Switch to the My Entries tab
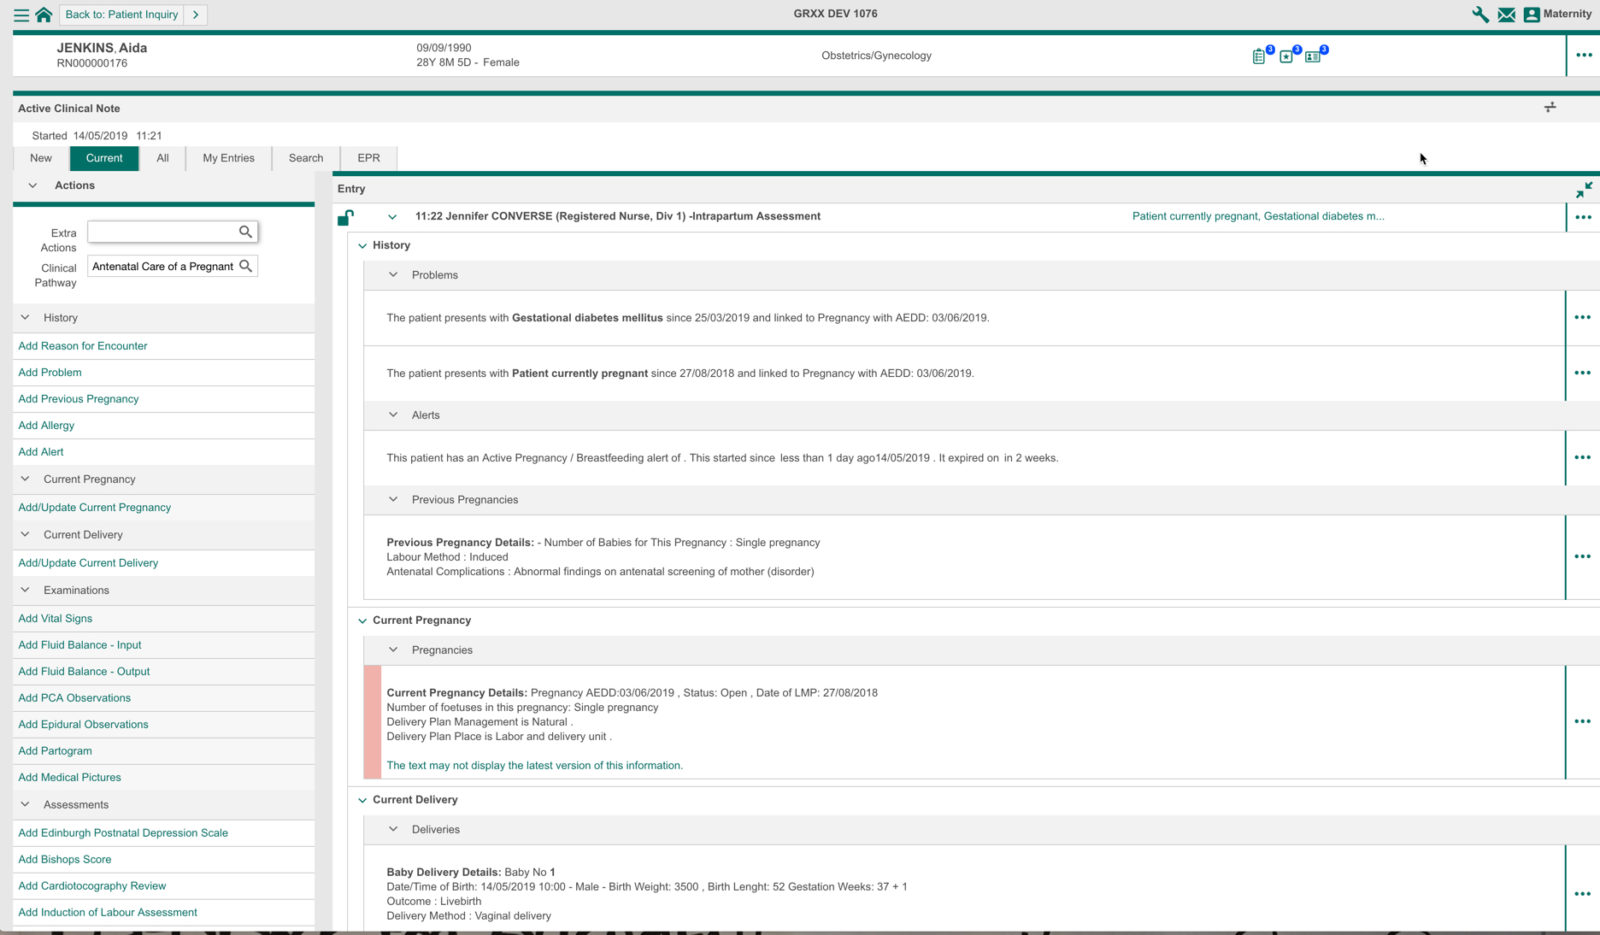Viewport: 1600px width, 935px height. (x=228, y=158)
